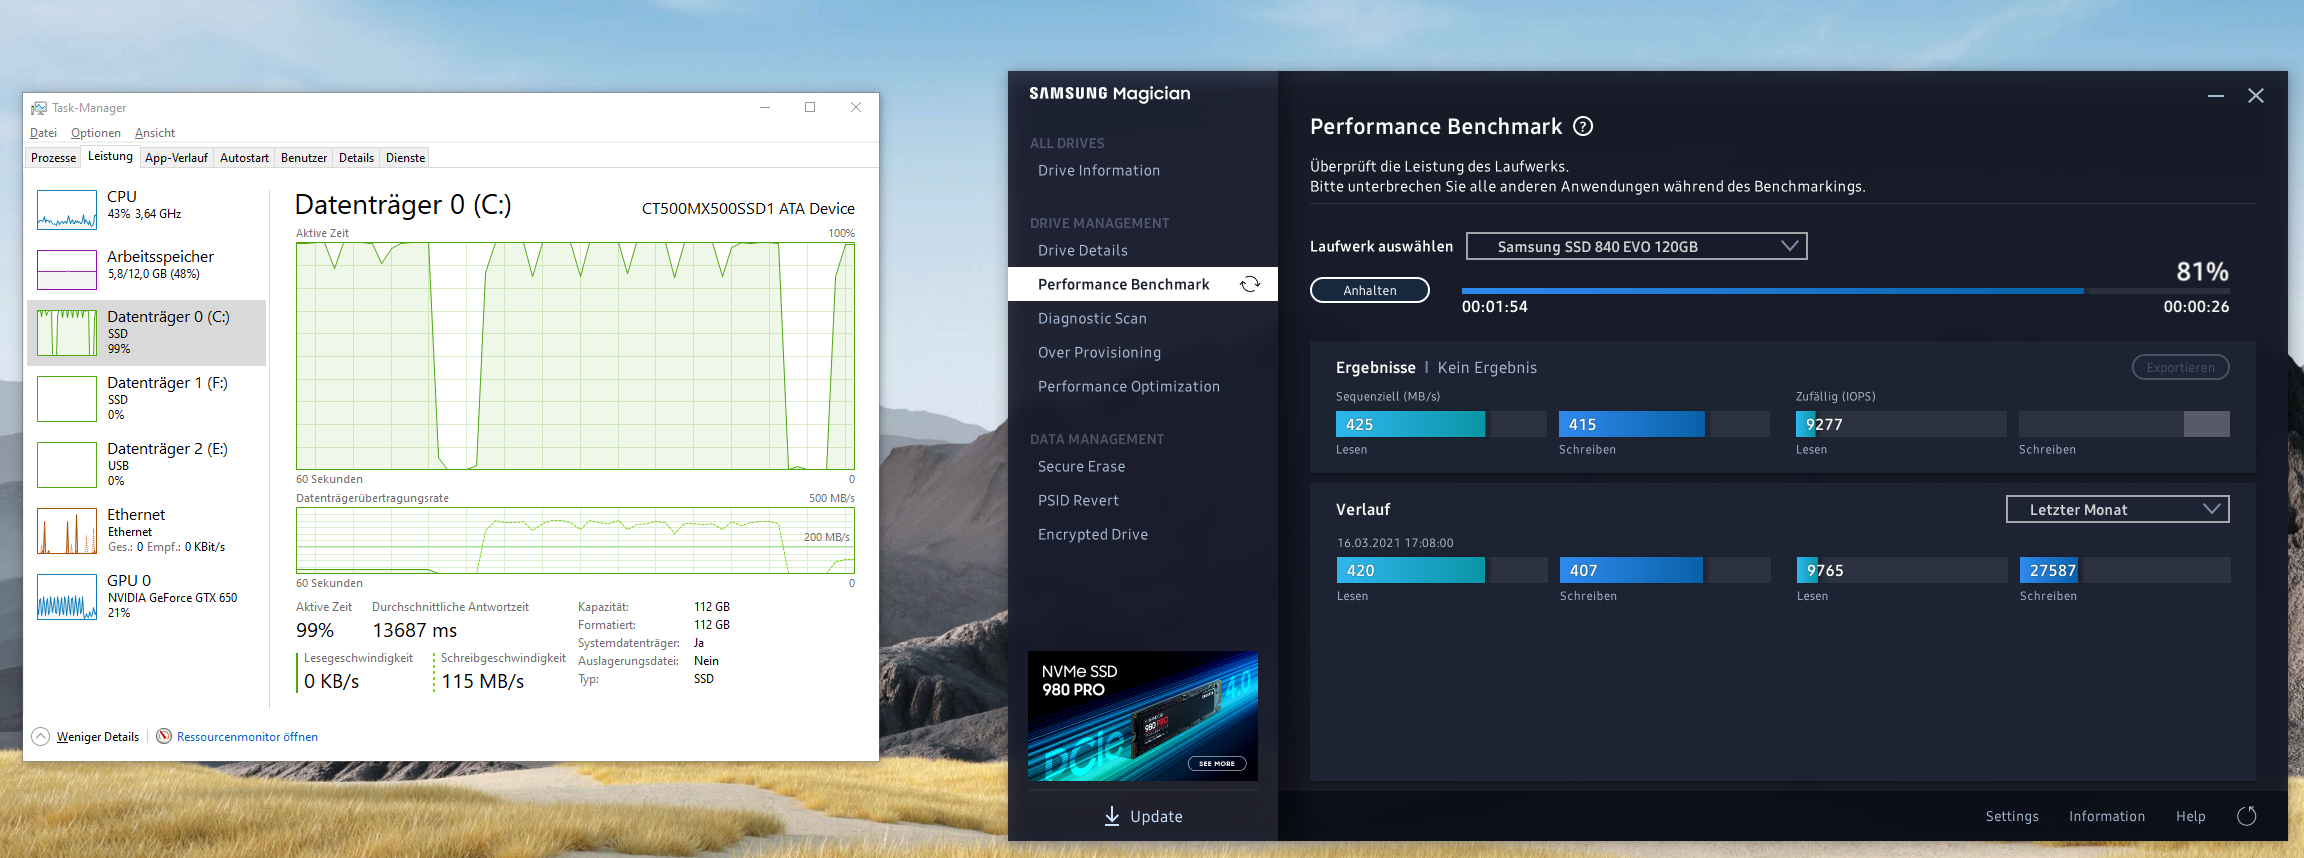The width and height of the screenshot is (2304, 858).
Task: Click the 13687 ms response time value
Action: tap(415, 630)
